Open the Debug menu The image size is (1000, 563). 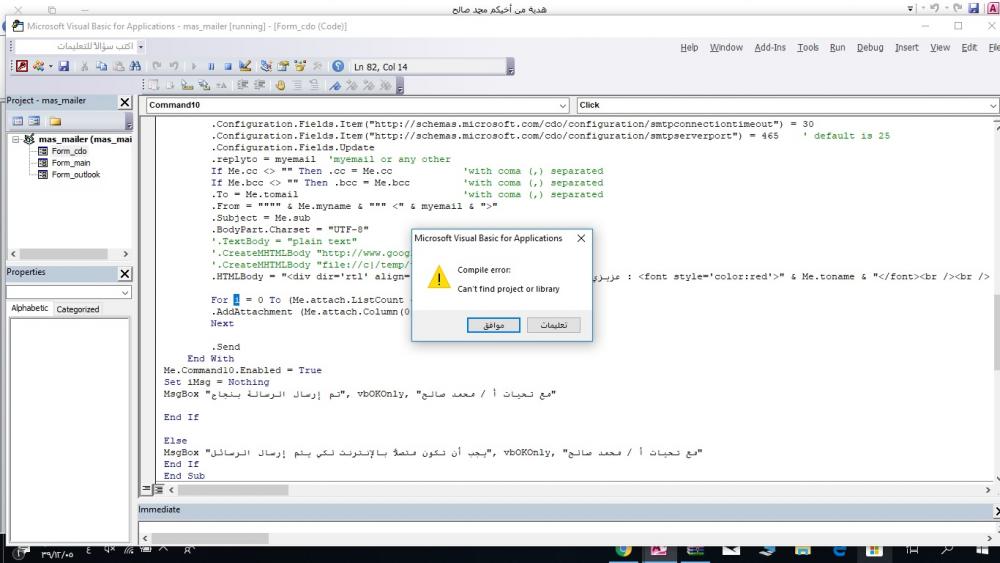(x=869, y=47)
